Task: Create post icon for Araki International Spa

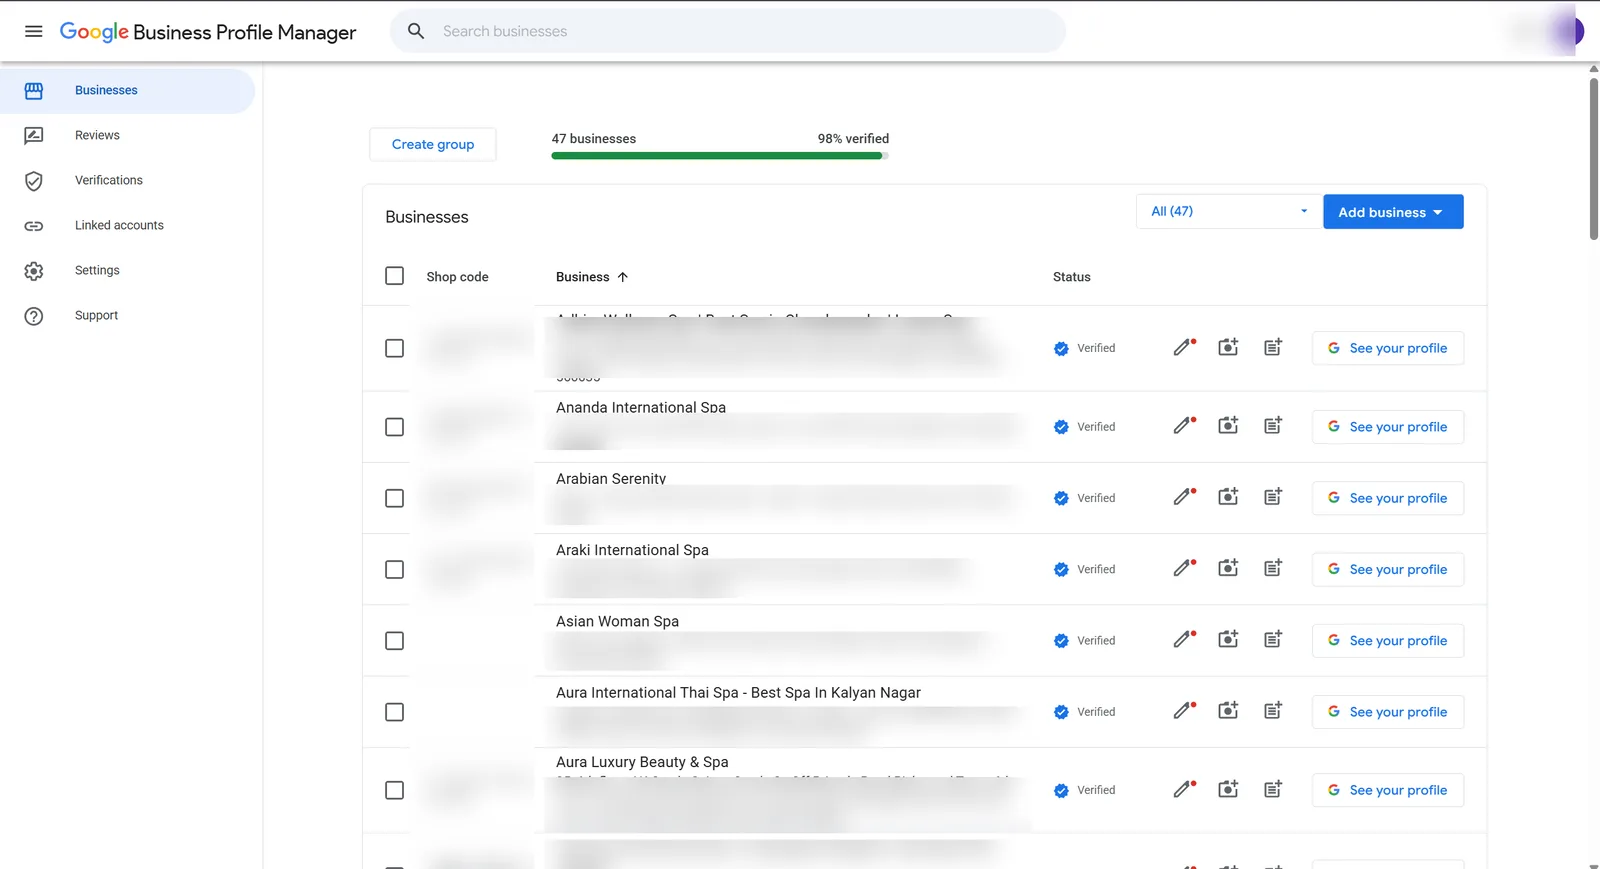Action: tap(1273, 568)
